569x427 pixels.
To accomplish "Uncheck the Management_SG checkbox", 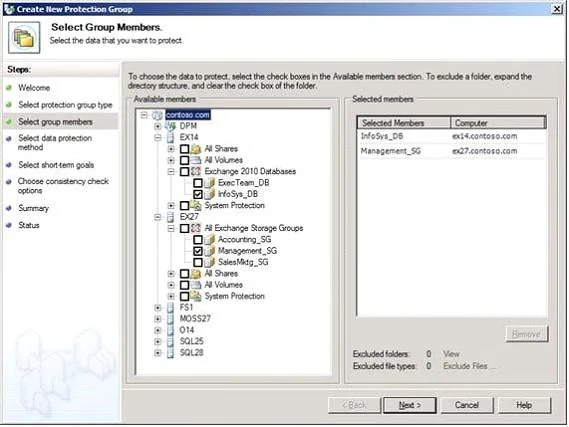I will (198, 251).
